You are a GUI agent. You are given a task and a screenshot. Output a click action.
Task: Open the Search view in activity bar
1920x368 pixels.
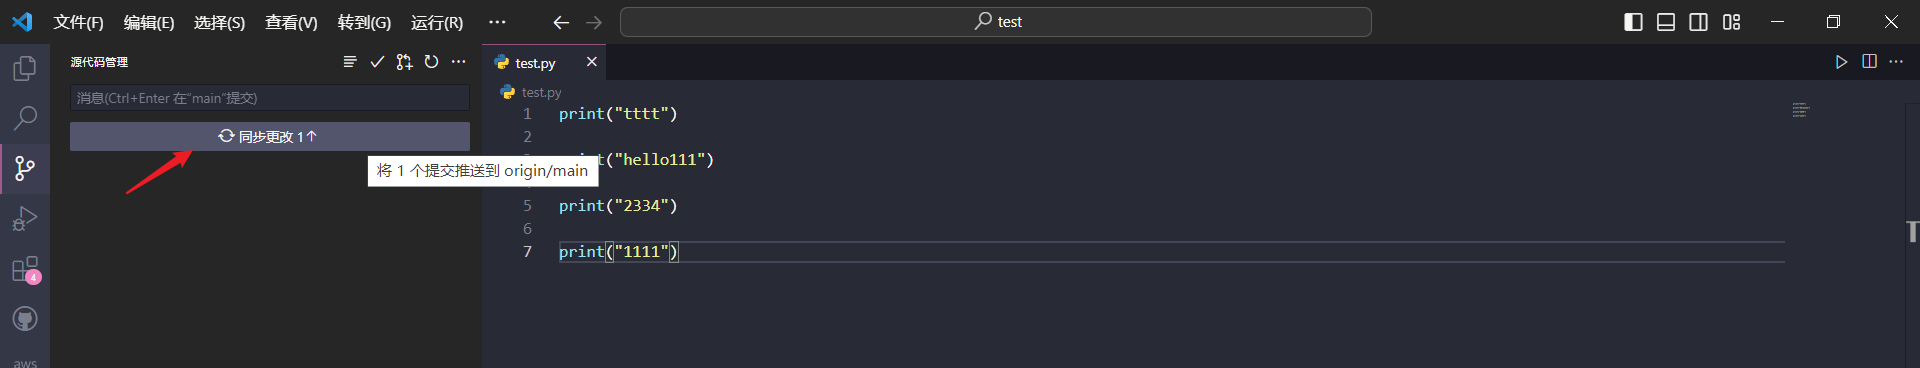click(24, 118)
